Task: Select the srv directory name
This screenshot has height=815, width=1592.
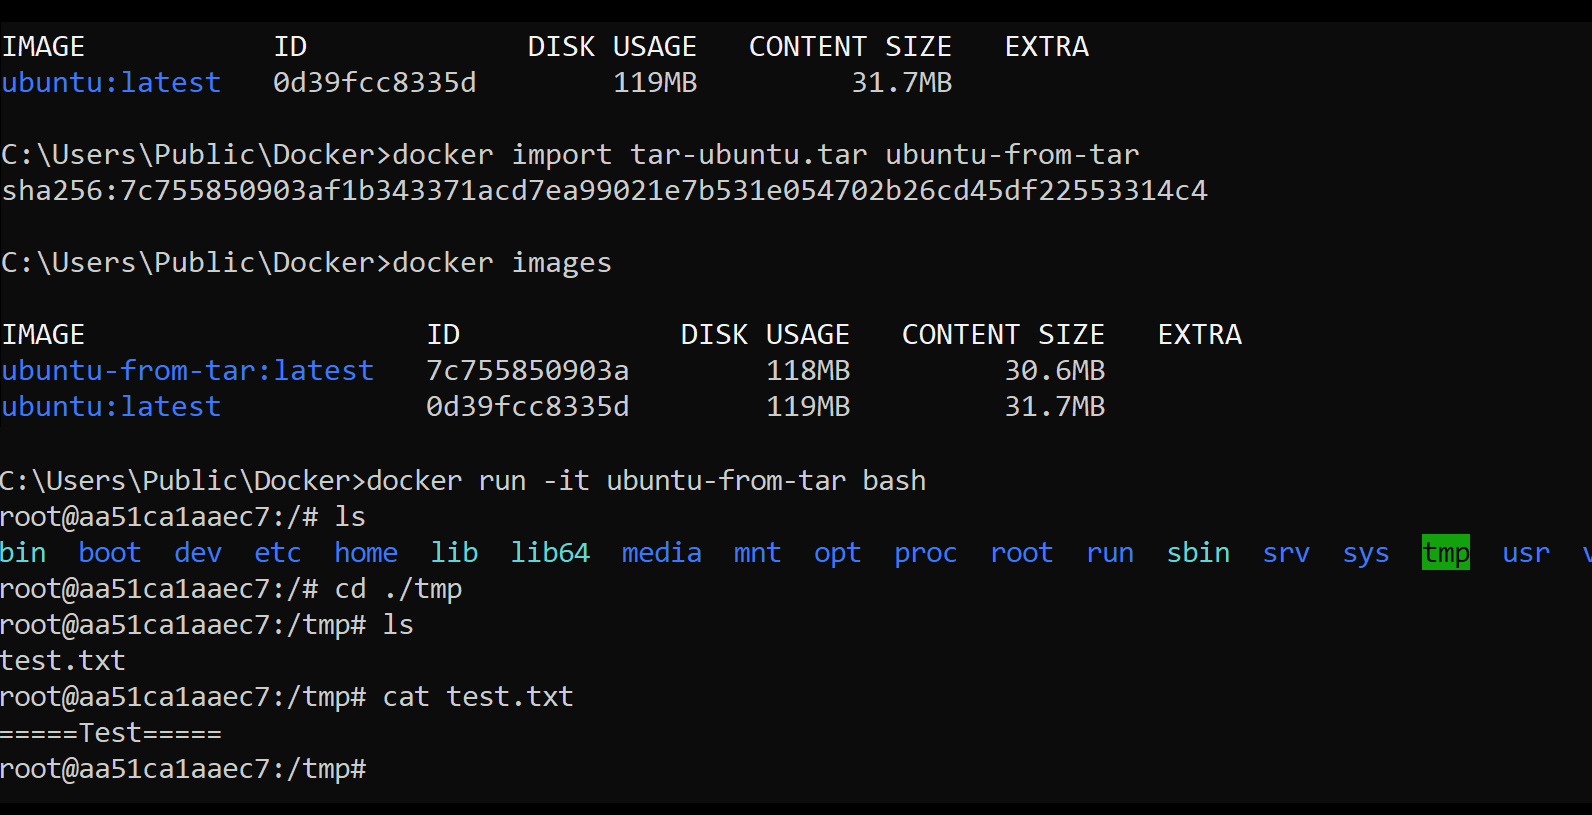Action: [x=1286, y=553]
